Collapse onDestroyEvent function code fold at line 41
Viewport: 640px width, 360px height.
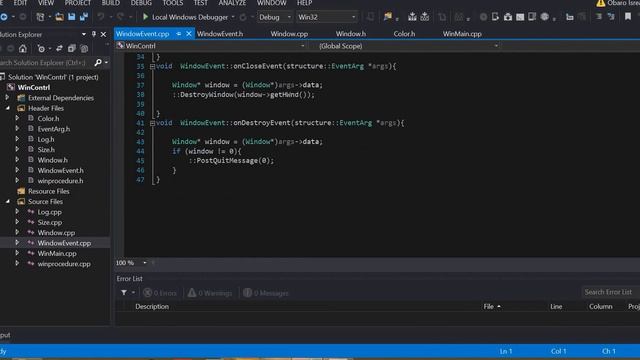(x=152, y=123)
